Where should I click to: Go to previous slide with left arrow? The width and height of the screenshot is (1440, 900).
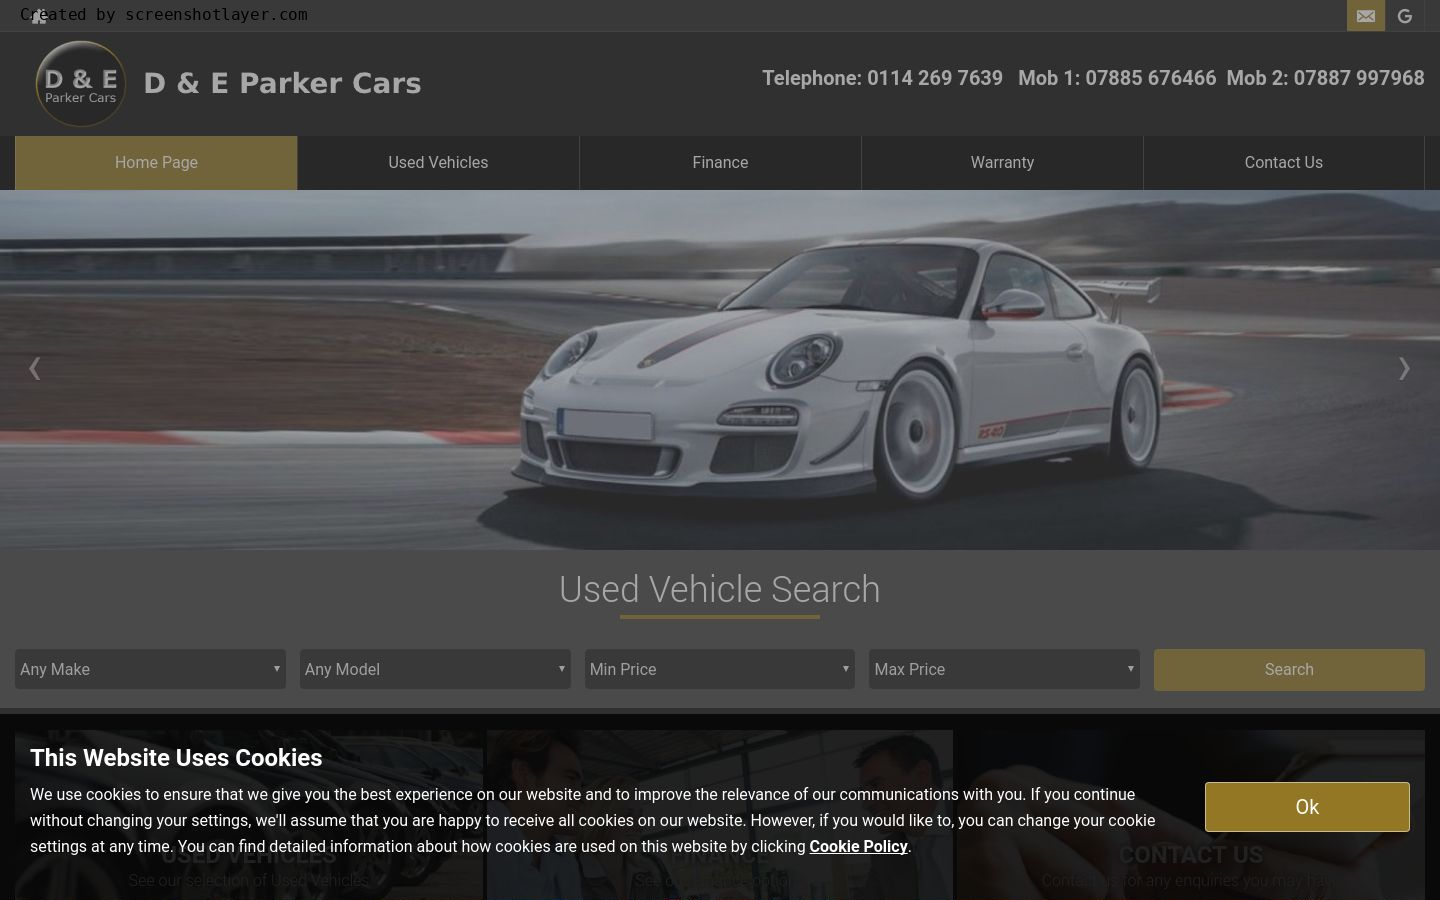click(x=35, y=368)
